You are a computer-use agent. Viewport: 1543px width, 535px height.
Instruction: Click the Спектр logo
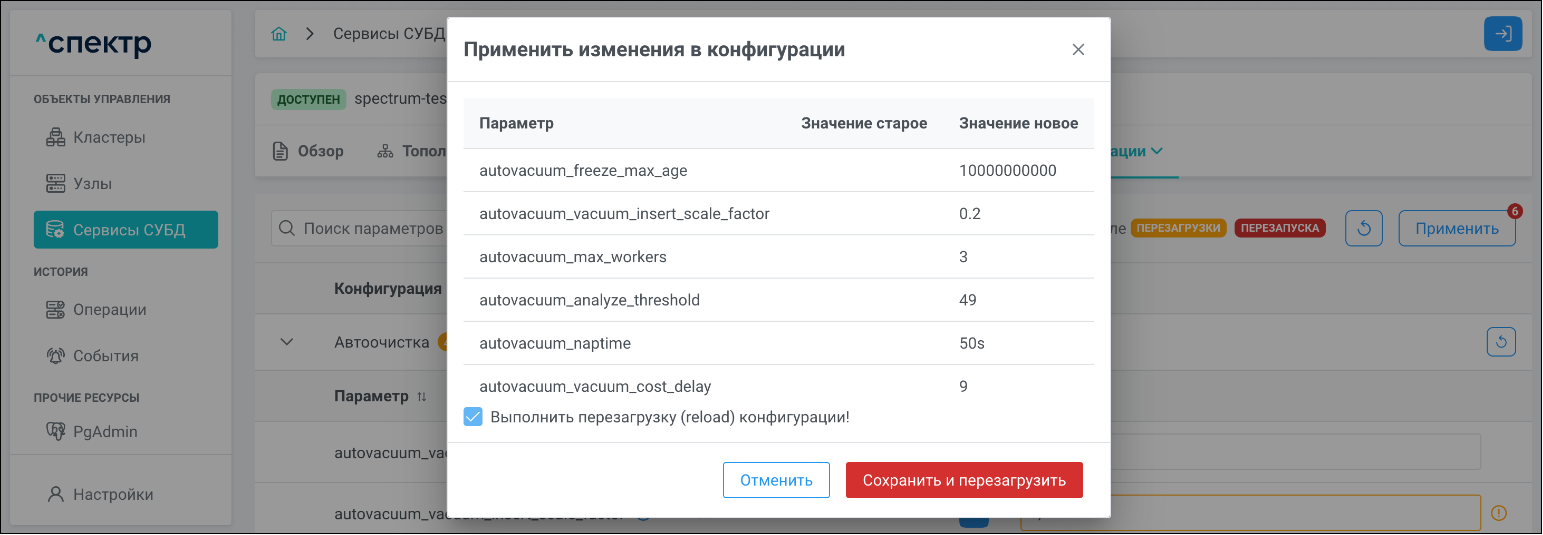[x=93, y=43]
